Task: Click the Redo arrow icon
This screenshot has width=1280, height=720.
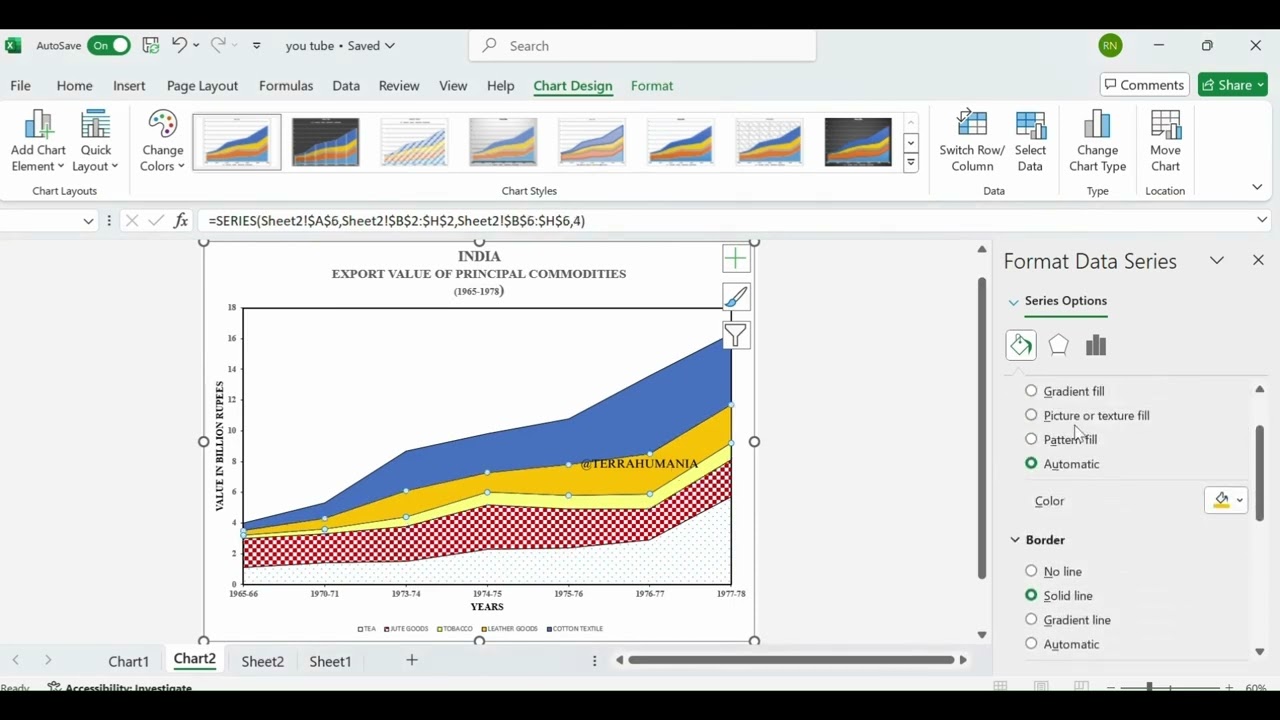Action: click(218, 45)
